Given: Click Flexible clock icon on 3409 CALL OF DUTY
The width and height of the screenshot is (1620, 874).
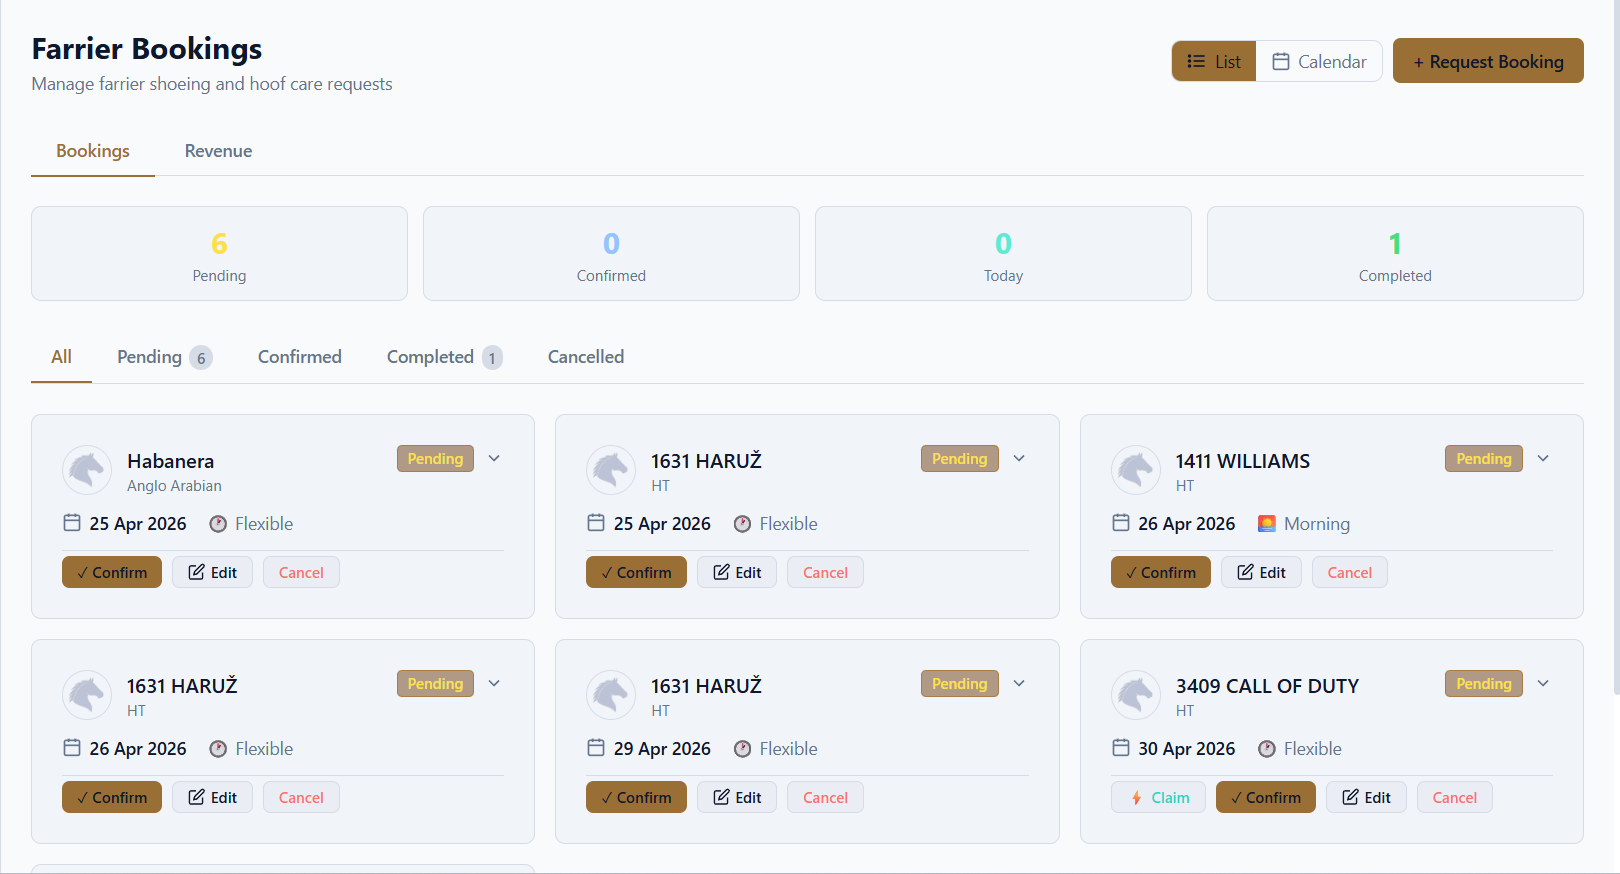Looking at the screenshot, I should [x=1267, y=749].
